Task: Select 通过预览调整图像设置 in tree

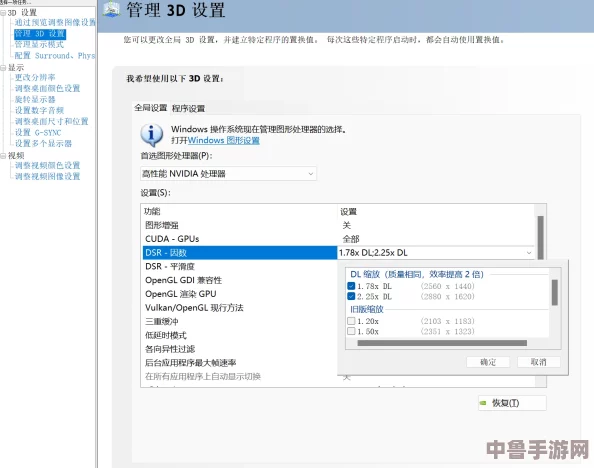Action: point(55,22)
